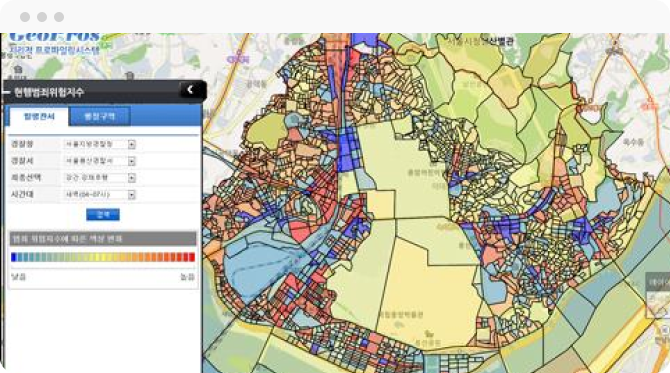This screenshot has width=670, height=373.
Task: Click the GeoPros logo
Action: pos(54,43)
